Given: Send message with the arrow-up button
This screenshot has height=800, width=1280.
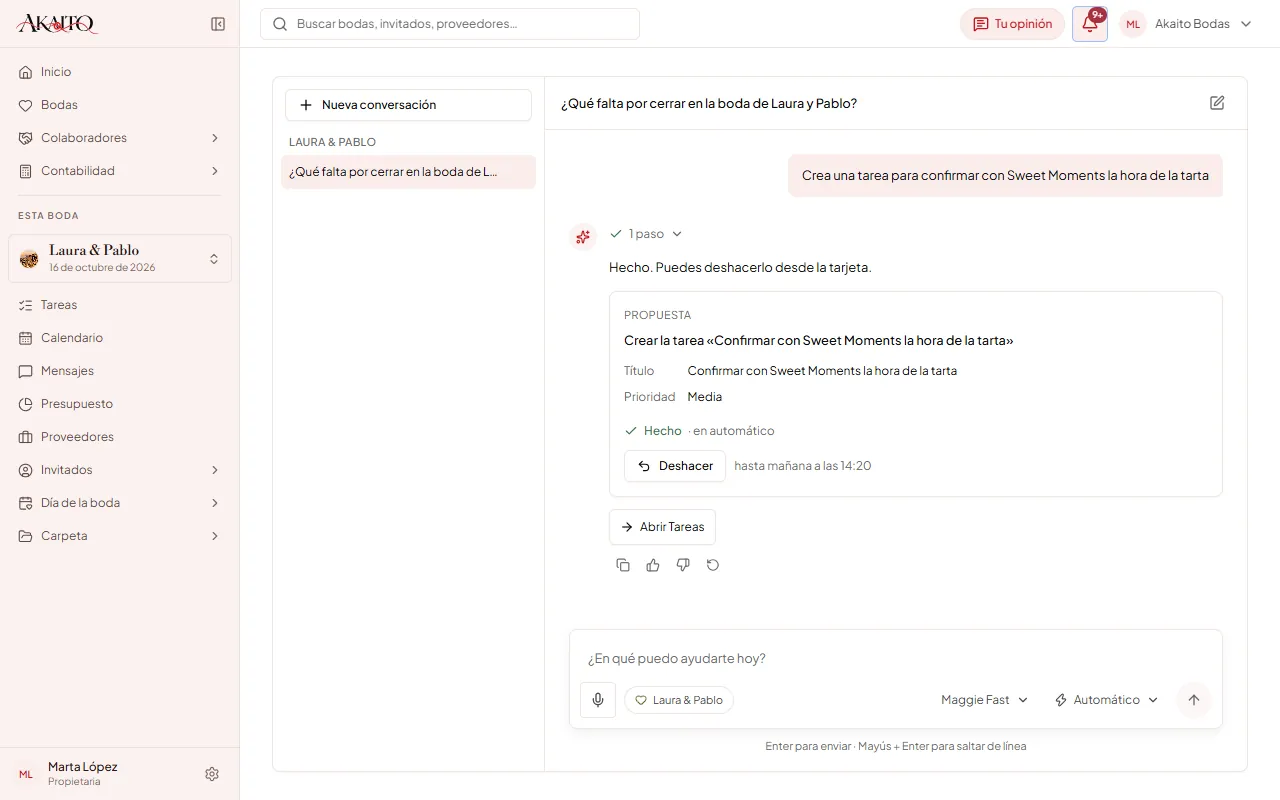Looking at the screenshot, I should pyautogui.click(x=1193, y=700).
